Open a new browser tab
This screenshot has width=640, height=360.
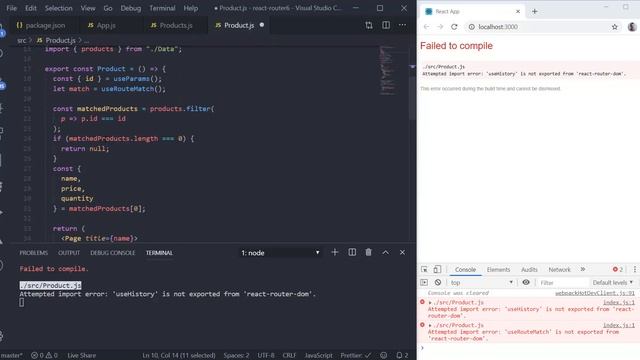[x=535, y=11]
